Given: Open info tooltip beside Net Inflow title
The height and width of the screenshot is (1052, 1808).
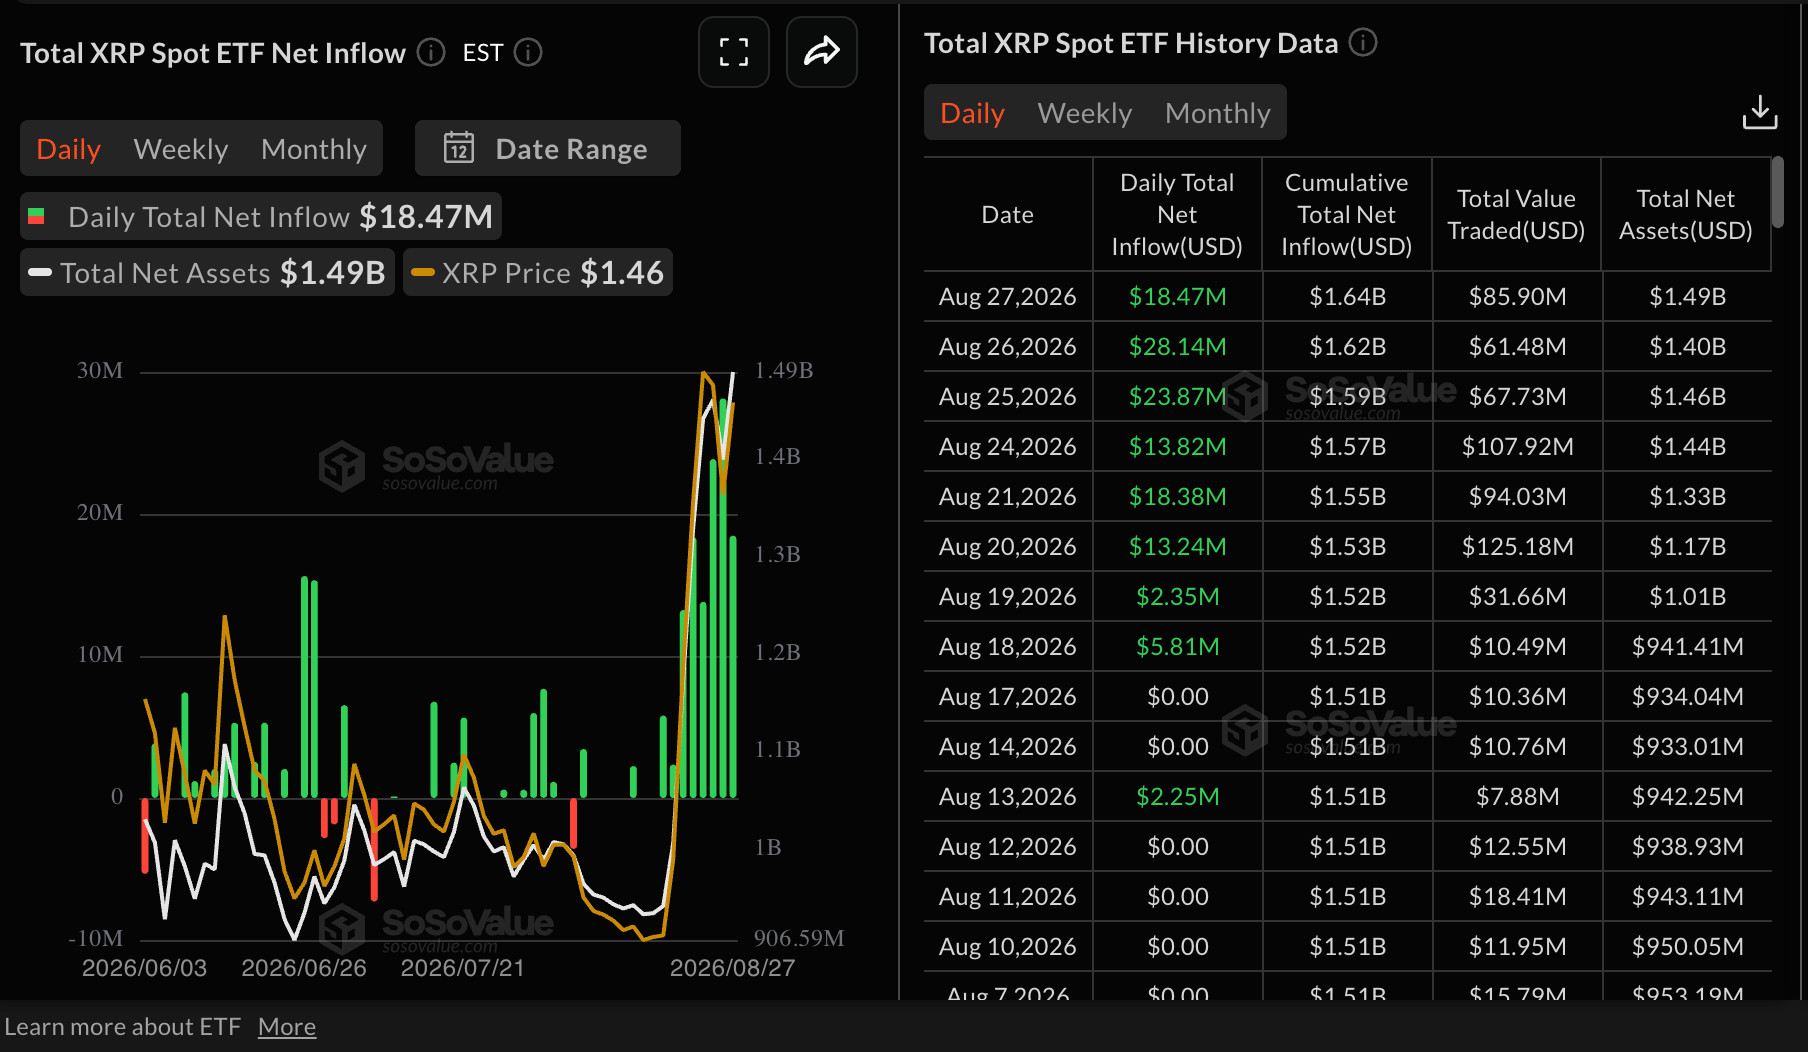Looking at the screenshot, I should 431,52.
